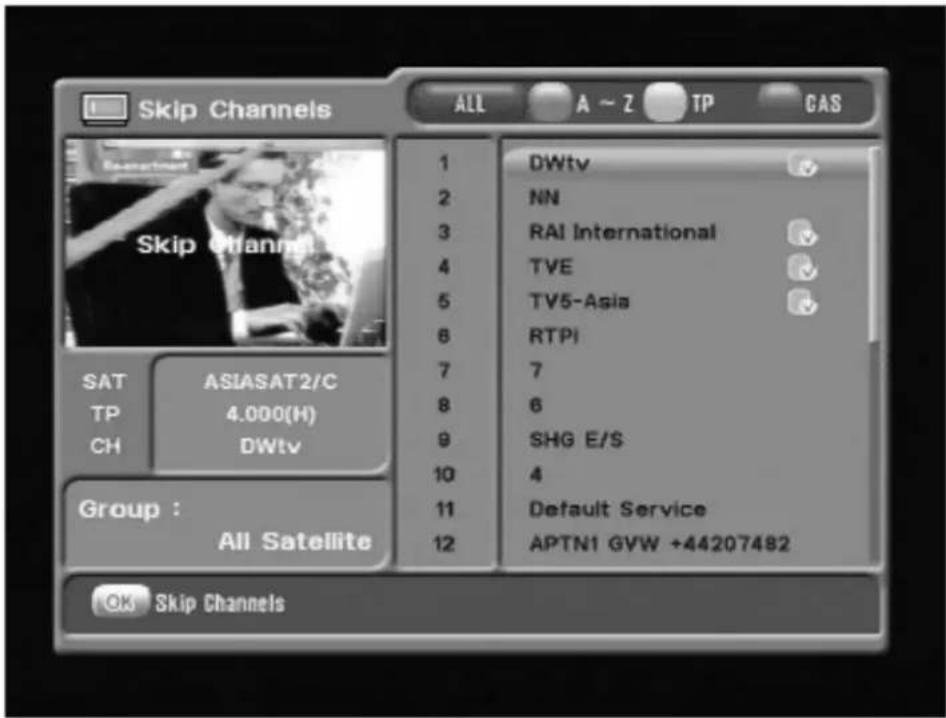
Task: Select the Default Service channel
Action: point(687,509)
